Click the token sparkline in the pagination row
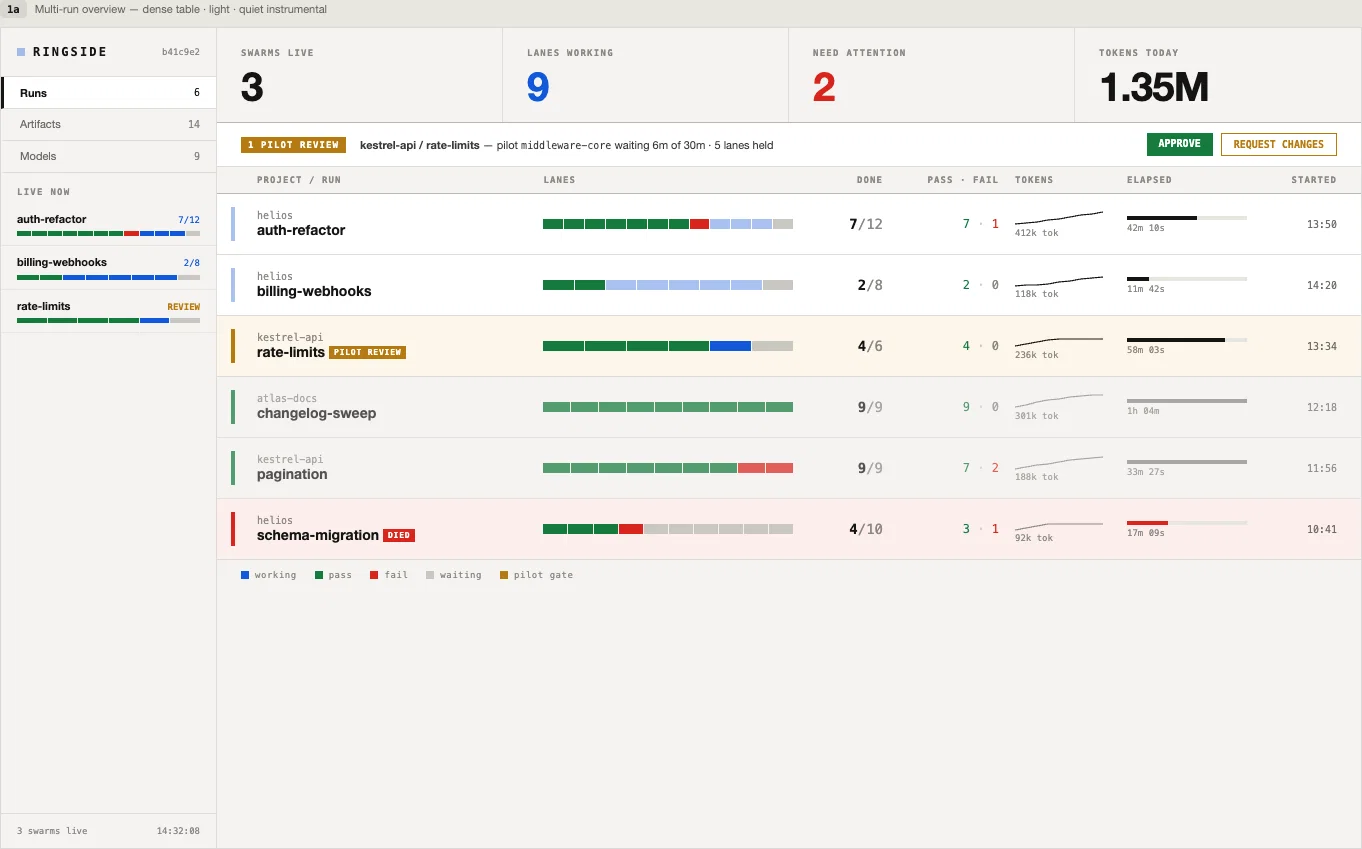This screenshot has width=1362, height=849. coord(1059,463)
